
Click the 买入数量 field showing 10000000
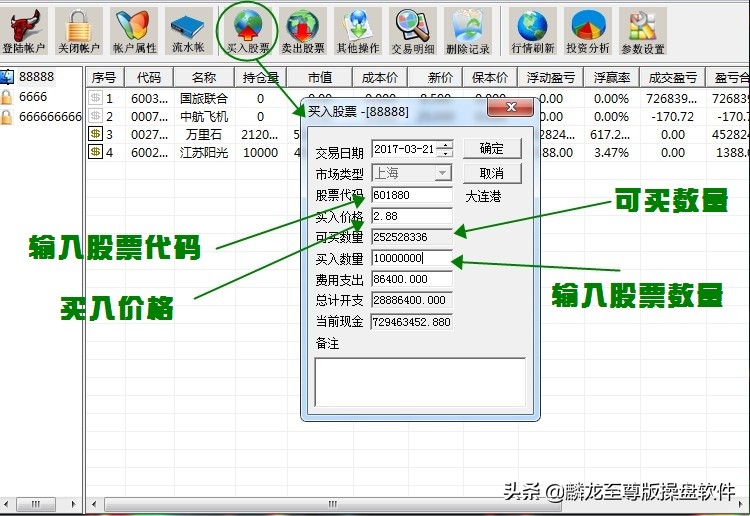pos(411,258)
